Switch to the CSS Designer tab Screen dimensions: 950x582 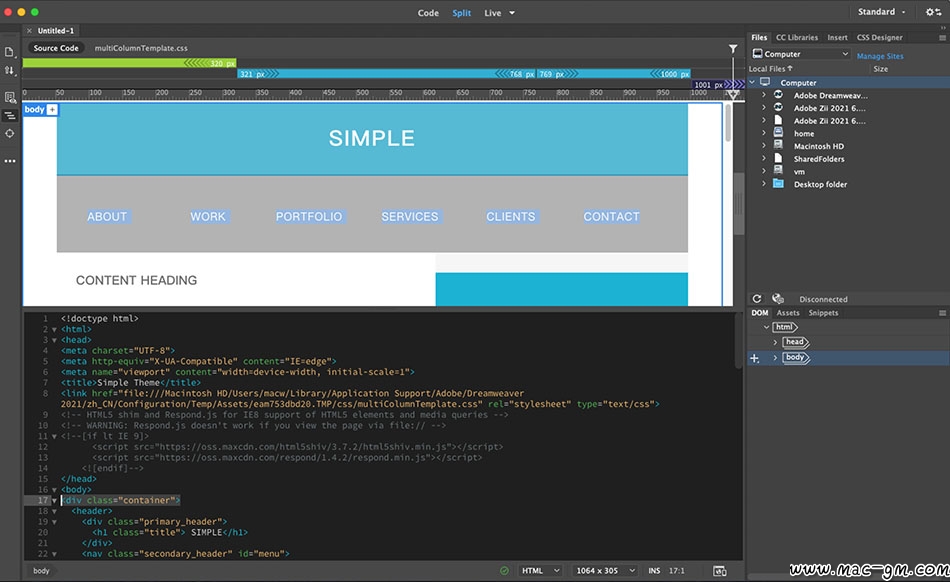point(880,38)
